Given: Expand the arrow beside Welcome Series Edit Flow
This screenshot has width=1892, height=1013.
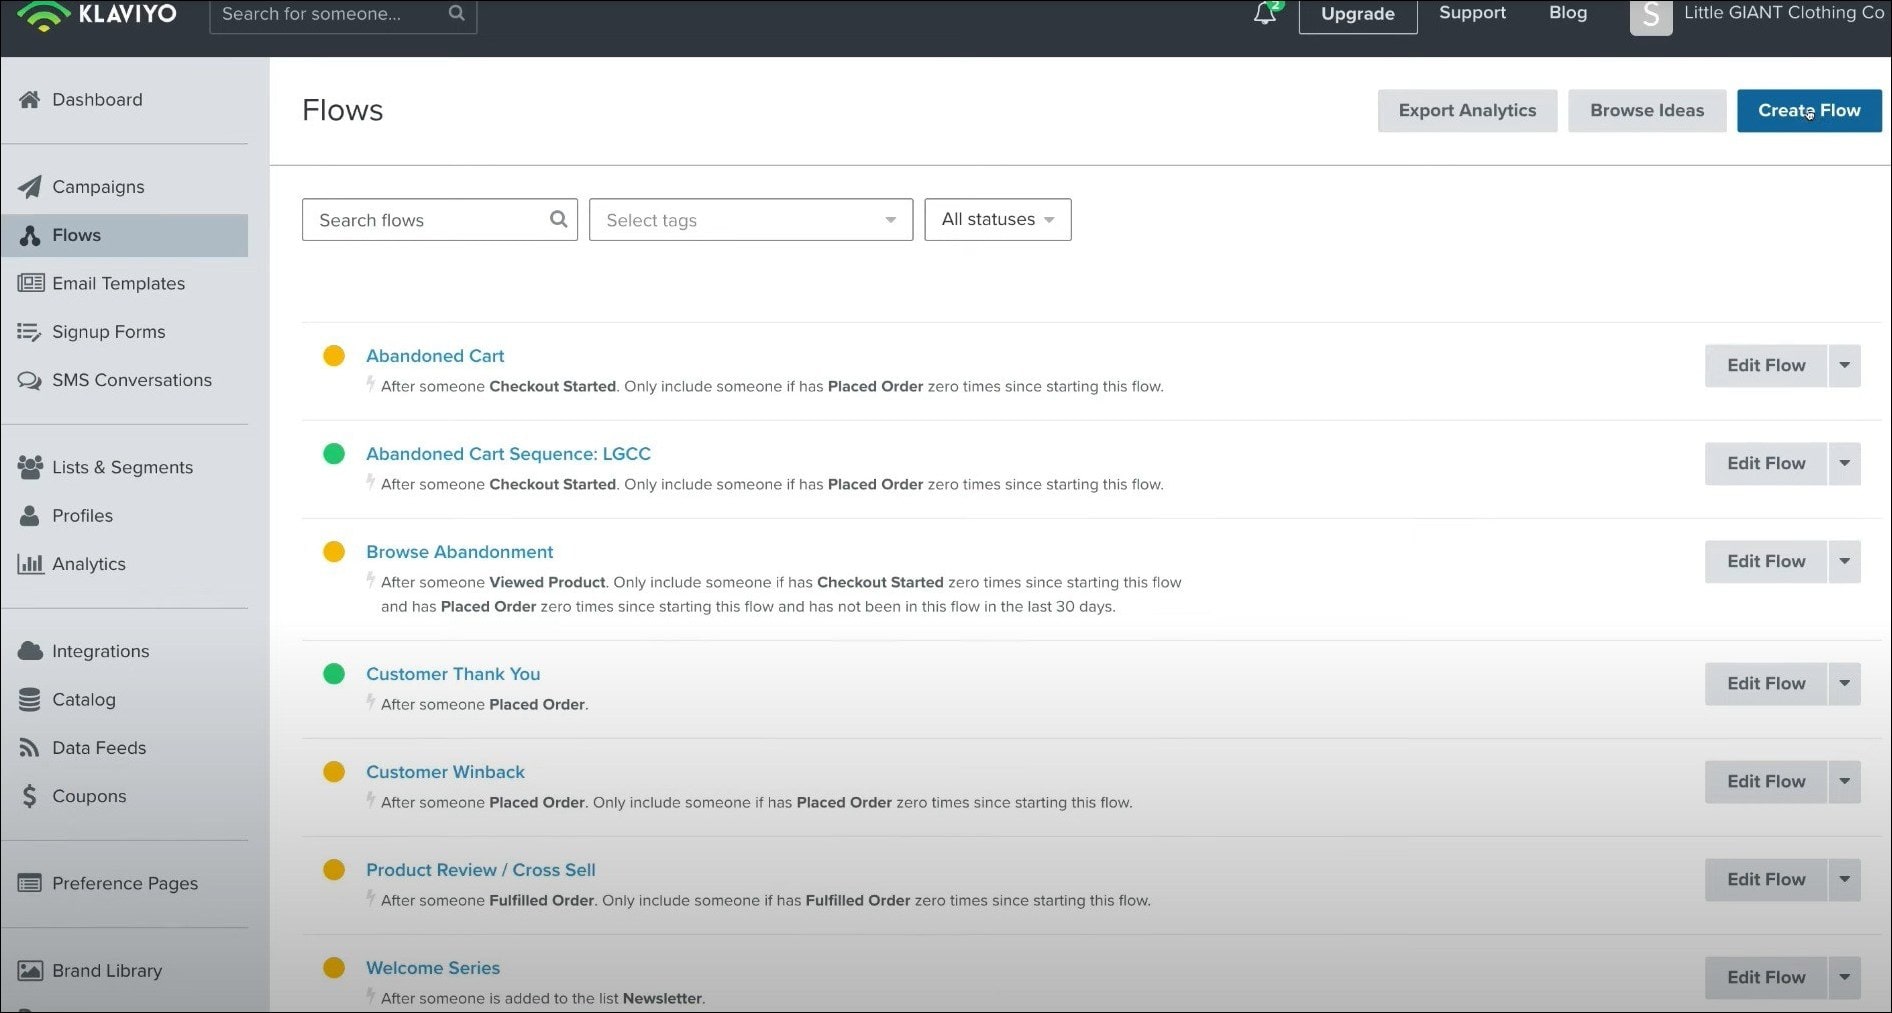Looking at the screenshot, I should point(1844,978).
